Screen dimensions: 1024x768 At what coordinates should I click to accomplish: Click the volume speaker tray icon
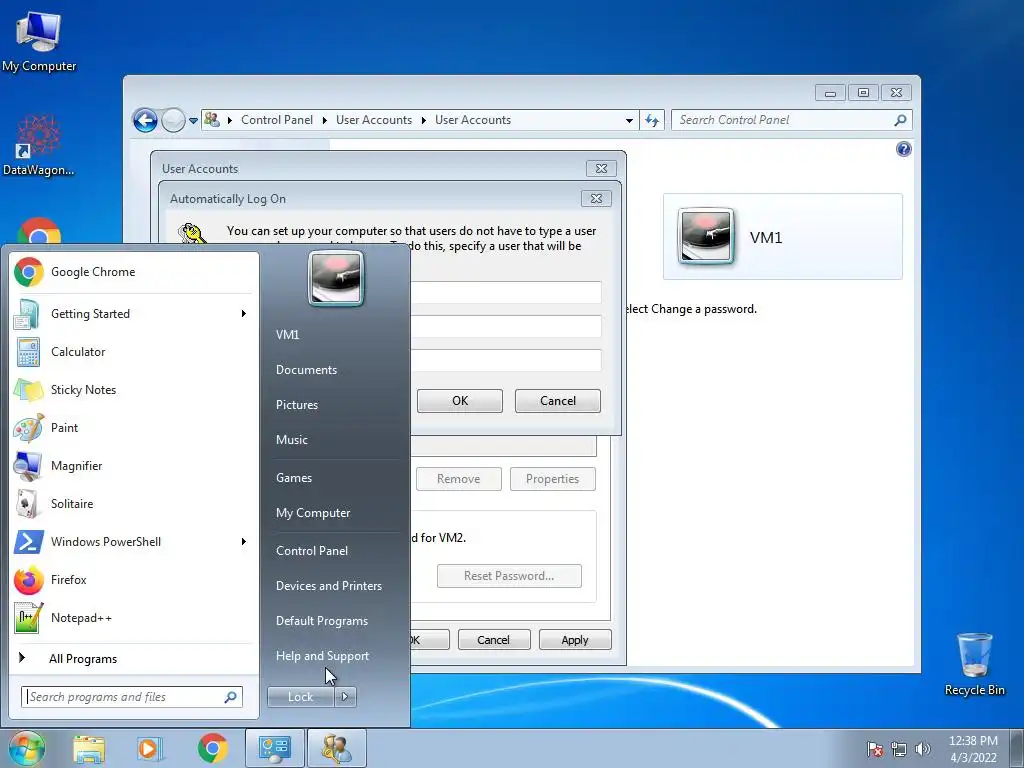(x=923, y=749)
